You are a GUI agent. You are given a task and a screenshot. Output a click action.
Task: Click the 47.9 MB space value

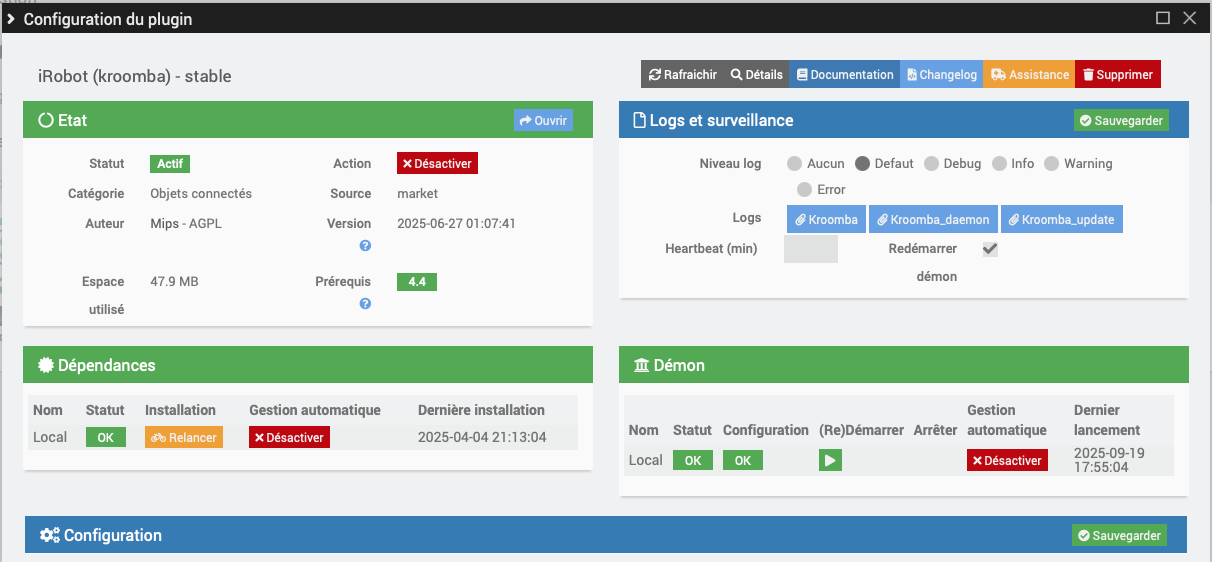174,281
